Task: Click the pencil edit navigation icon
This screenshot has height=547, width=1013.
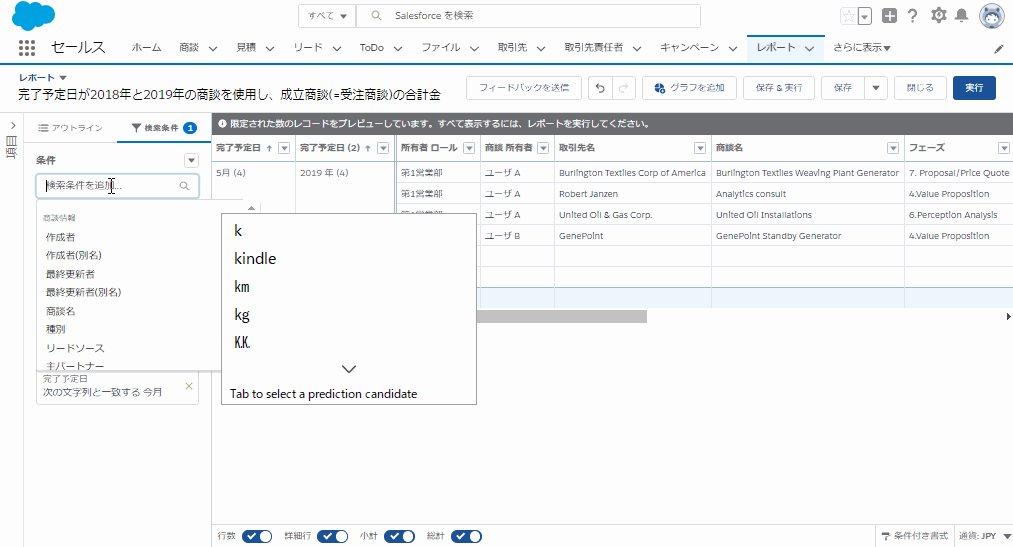Action: tap(998, 48)
